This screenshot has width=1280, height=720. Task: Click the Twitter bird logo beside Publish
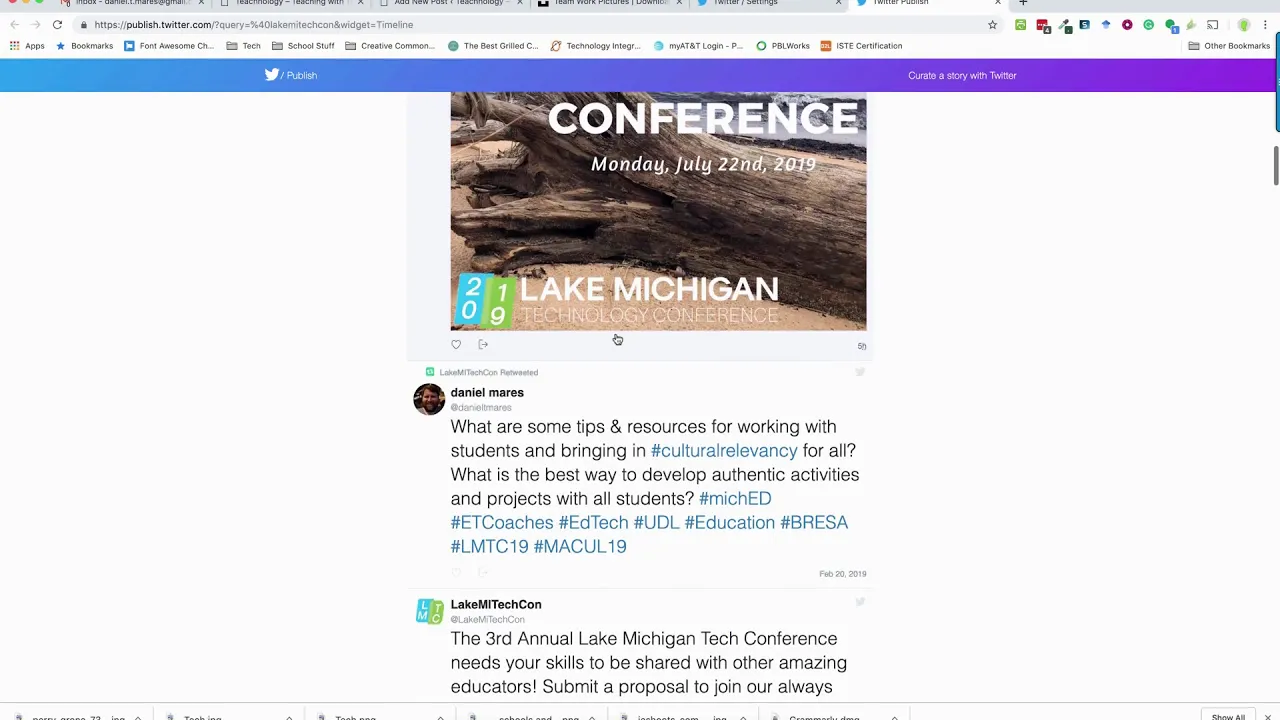tap(271, 75)
